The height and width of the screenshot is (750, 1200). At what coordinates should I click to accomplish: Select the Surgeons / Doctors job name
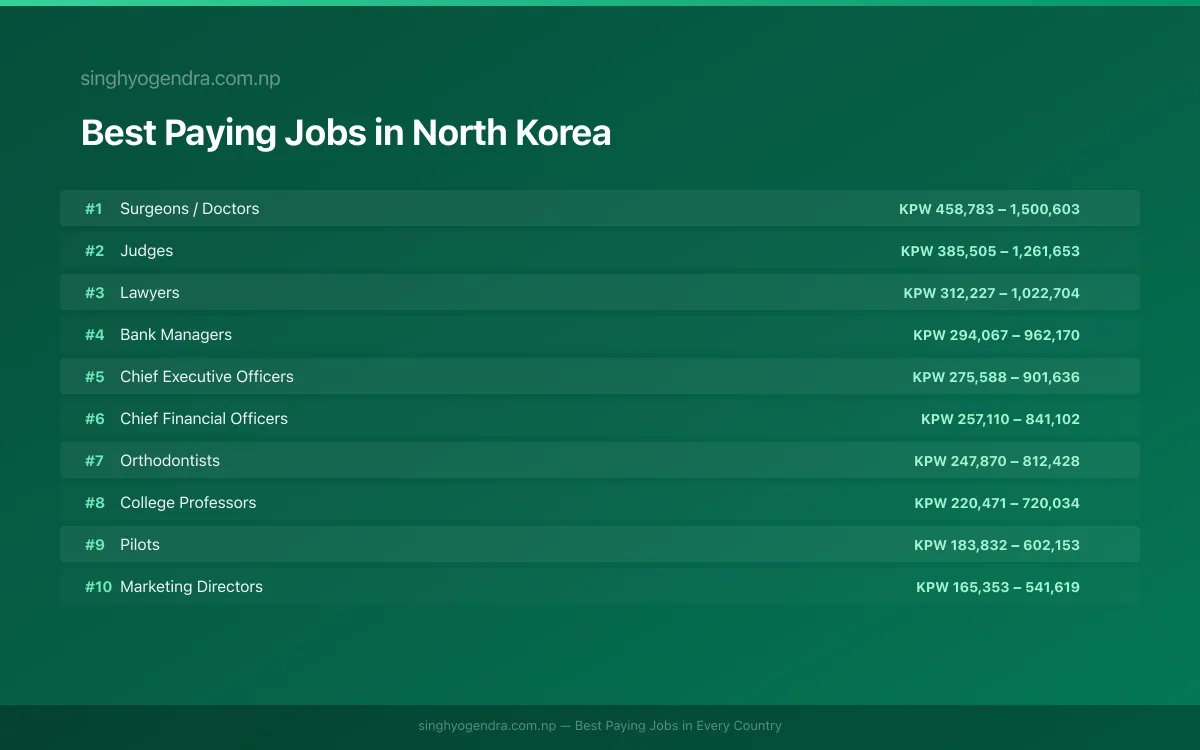[190, 209]
